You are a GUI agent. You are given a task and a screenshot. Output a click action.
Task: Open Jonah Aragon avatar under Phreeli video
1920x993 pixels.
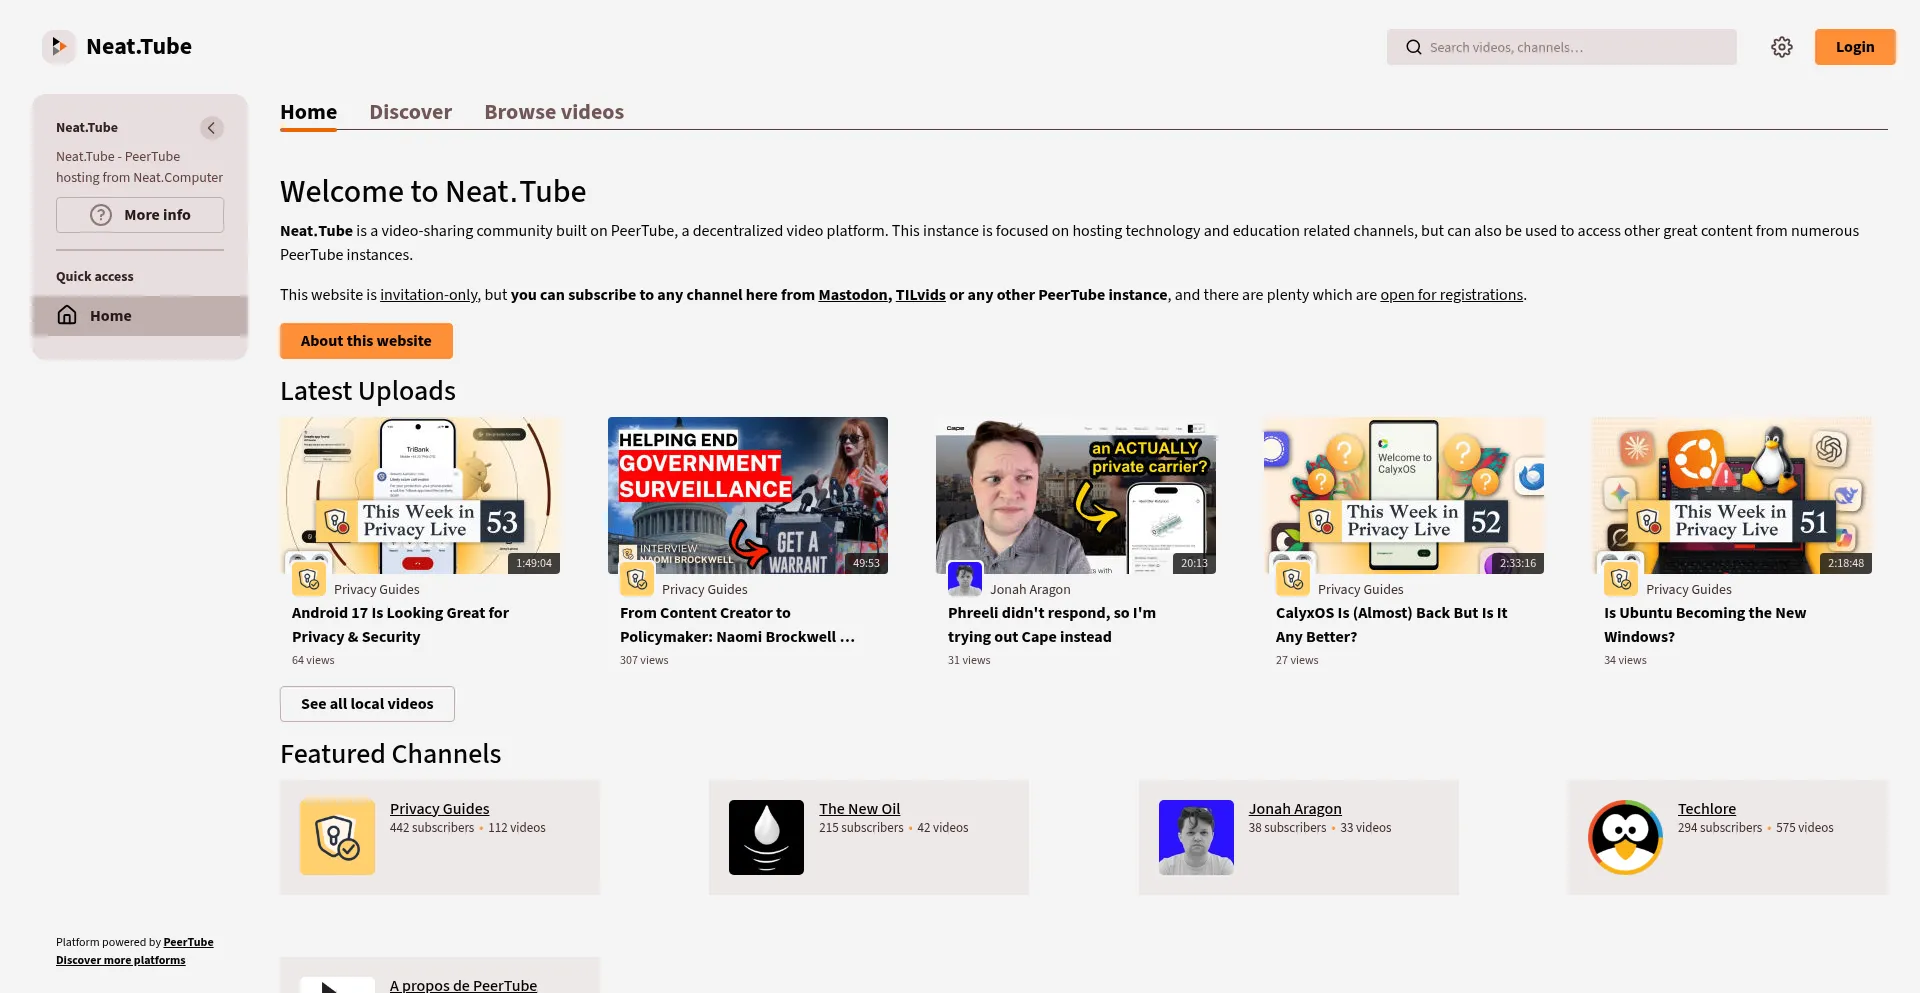click(965, 579)
